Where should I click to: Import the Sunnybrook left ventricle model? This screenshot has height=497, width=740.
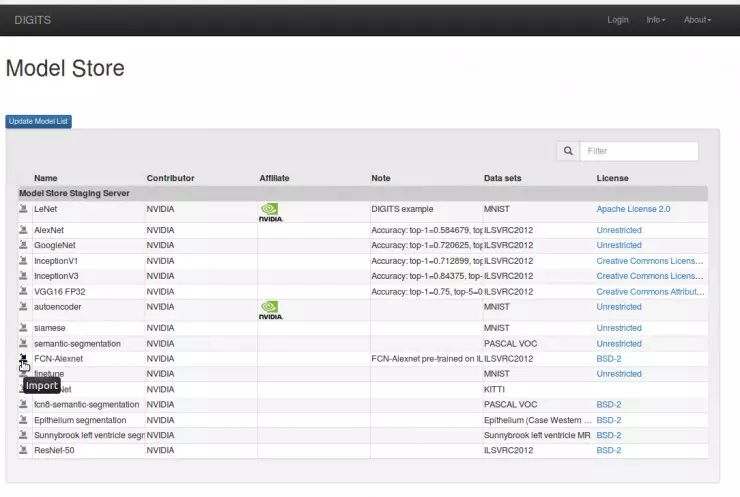[23, 435]
